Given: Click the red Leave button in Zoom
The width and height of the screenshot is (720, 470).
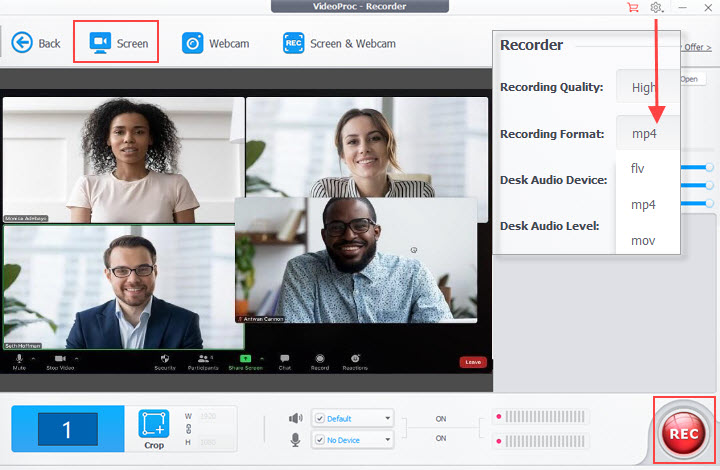Looking at the screenshot, I should pyautogui.click(x=473, y=362).
